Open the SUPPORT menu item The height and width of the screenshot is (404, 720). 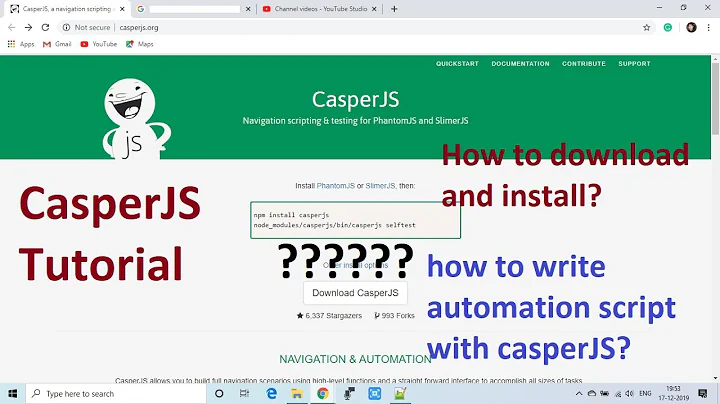(x=634, y=64)
